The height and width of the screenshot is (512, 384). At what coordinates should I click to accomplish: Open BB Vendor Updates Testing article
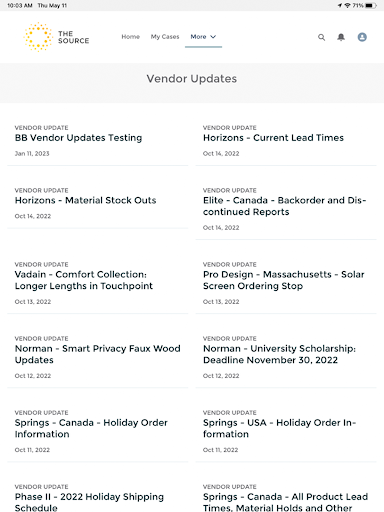pyautogui.click(x=78, y=138)
